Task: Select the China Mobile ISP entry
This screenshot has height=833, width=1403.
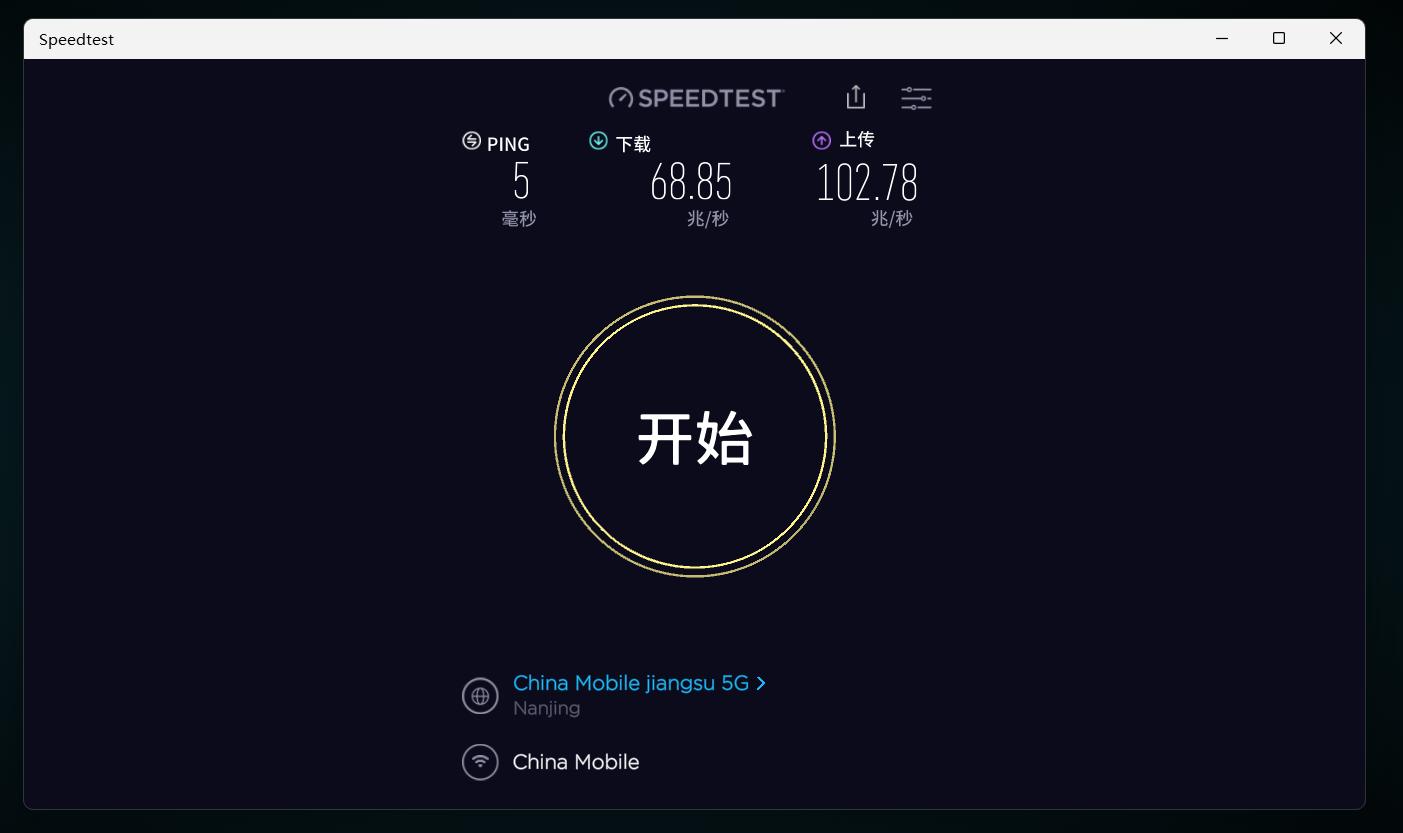Action: (576, 761)
